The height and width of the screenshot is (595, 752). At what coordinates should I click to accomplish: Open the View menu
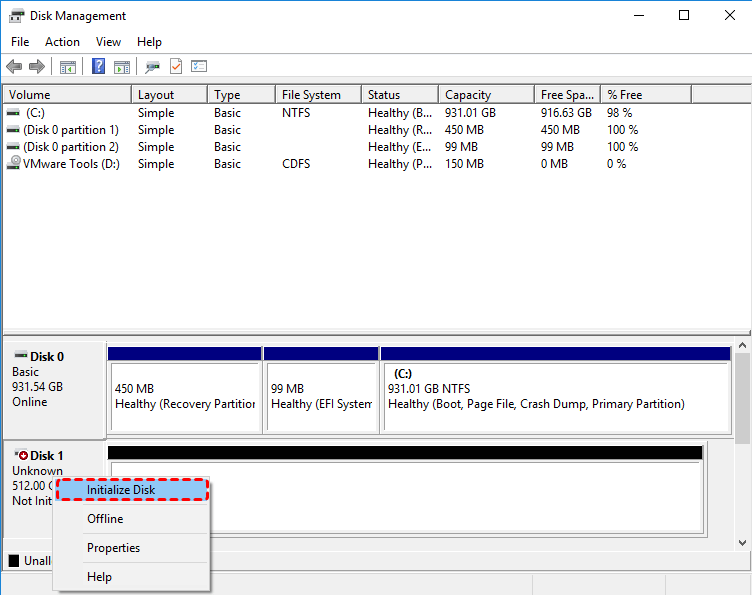coord(108,42)
